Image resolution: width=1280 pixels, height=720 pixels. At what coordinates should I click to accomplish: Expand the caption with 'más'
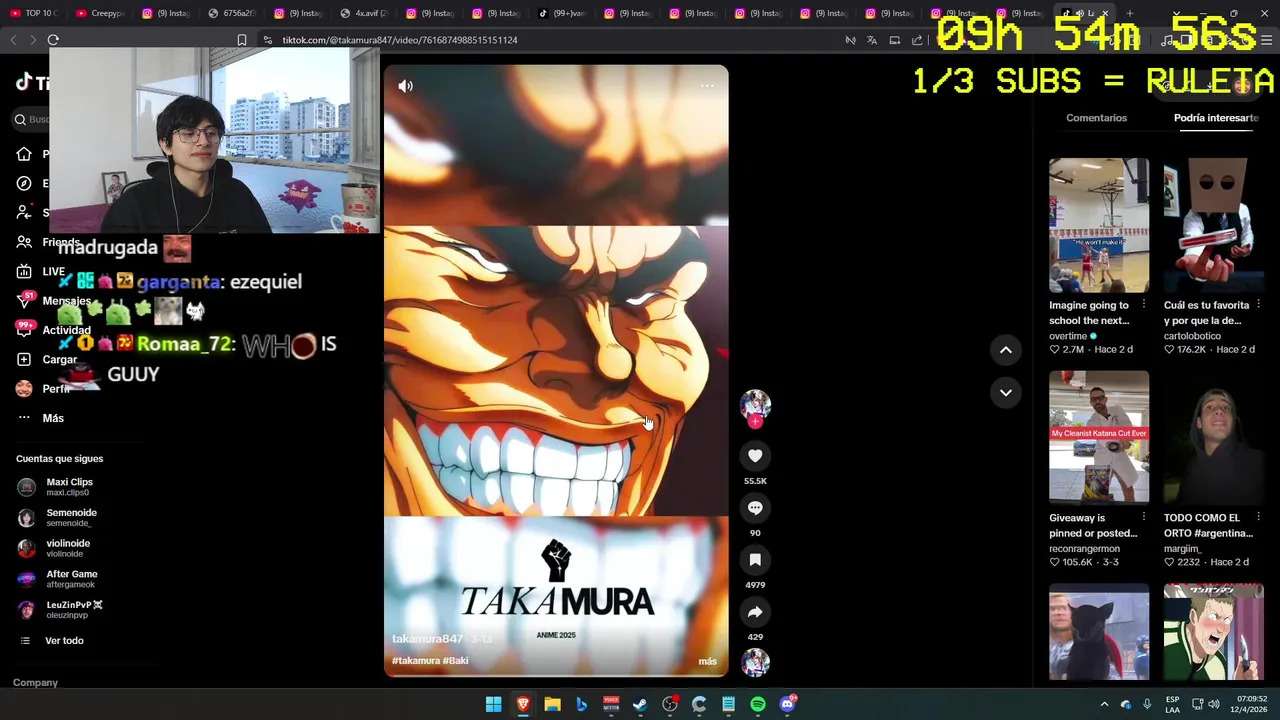(707, 661)
